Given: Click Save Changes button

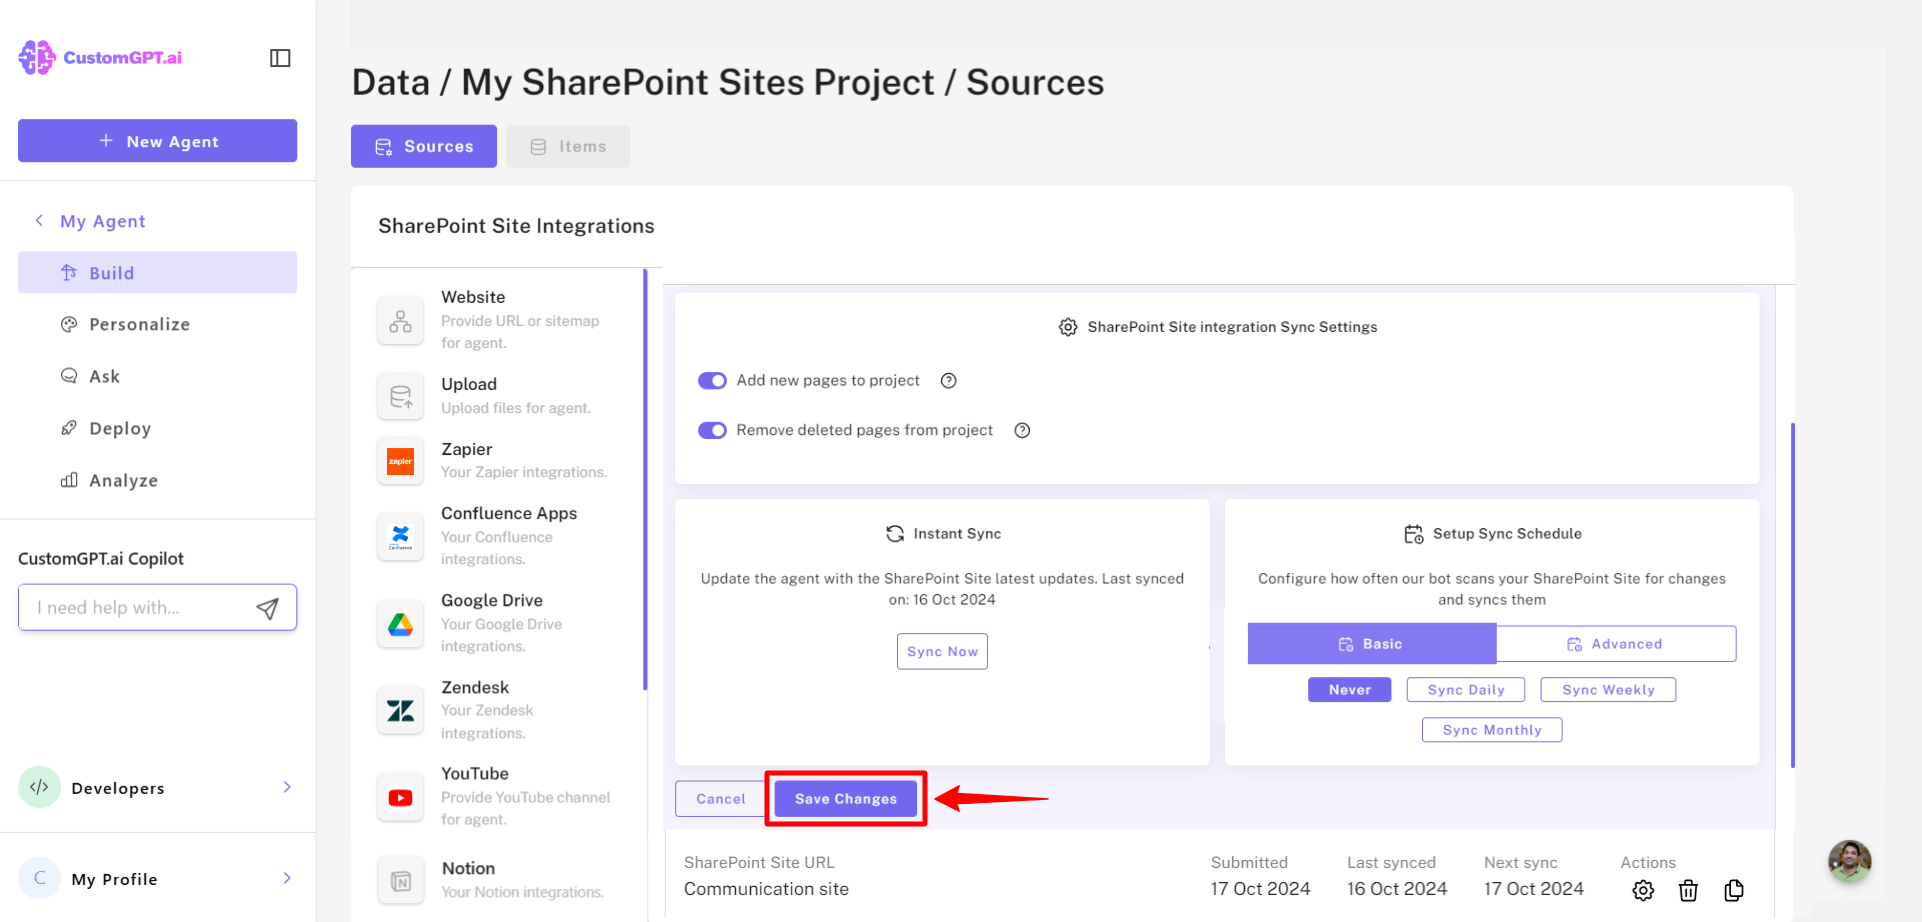Looking at the screenshot, I should click(846, 798).
